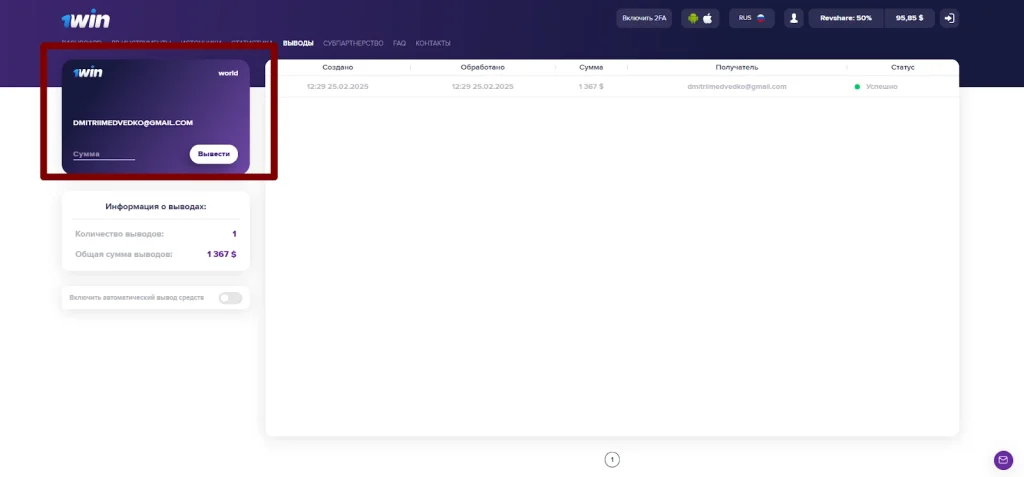Open the Android app download icon
The height and width of the screenshot is (477, 1024).
click(693, 18)
